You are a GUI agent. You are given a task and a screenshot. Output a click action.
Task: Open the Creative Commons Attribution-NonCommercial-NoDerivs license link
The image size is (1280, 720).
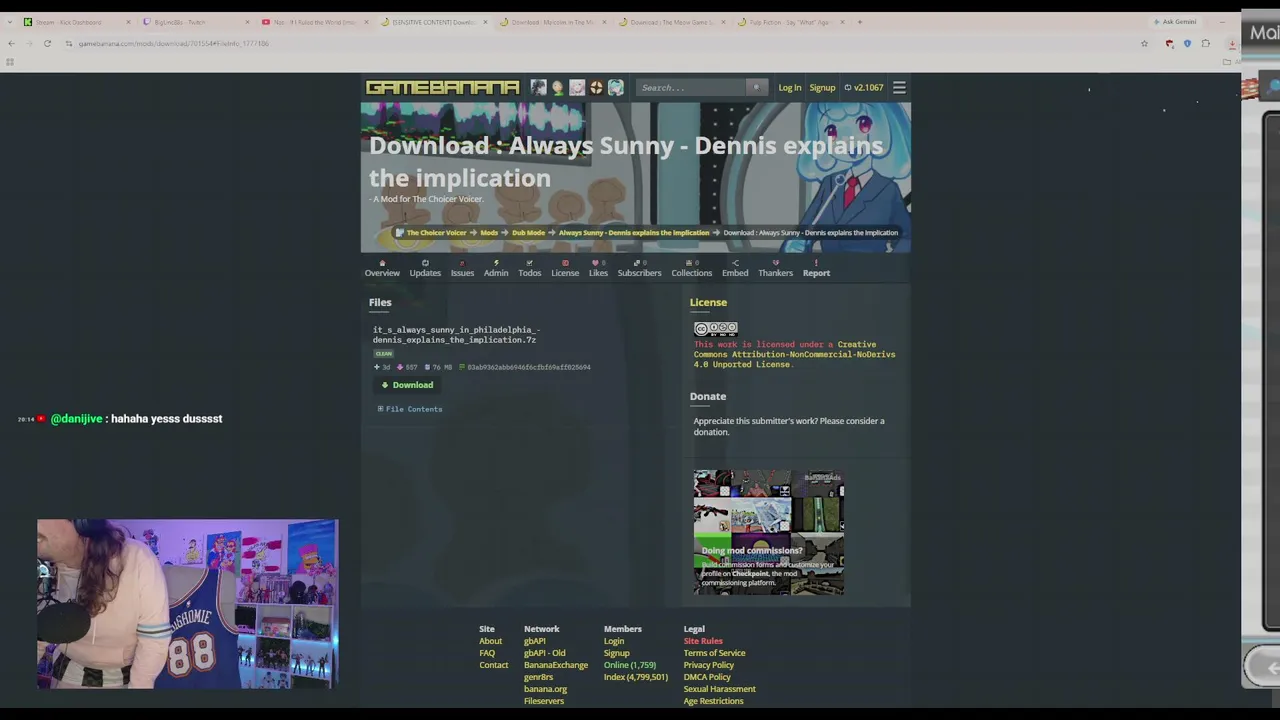(794, 354)
